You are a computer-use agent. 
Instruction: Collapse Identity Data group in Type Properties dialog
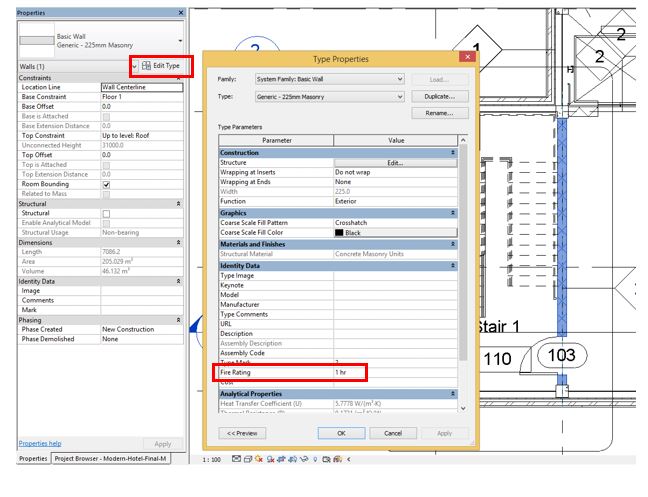coord(453,265)
